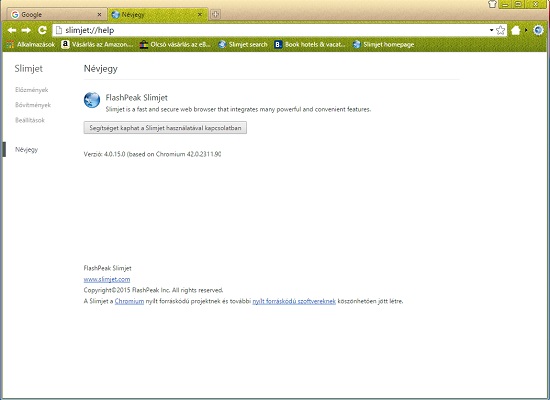
Task: Open Beállítások in the sidebar
Action: point(30,120)
